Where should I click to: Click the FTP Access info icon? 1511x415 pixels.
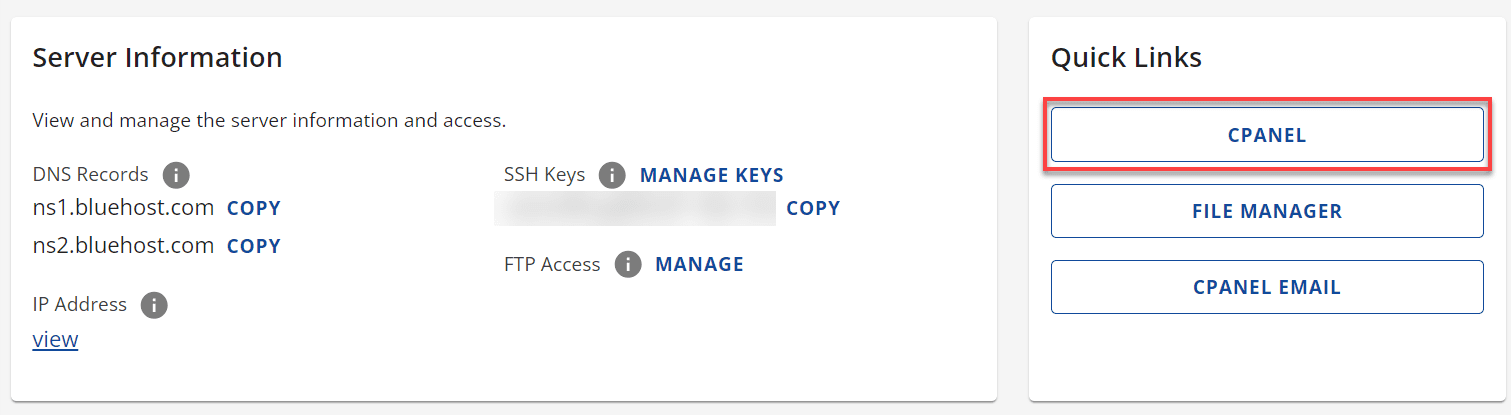628,265
